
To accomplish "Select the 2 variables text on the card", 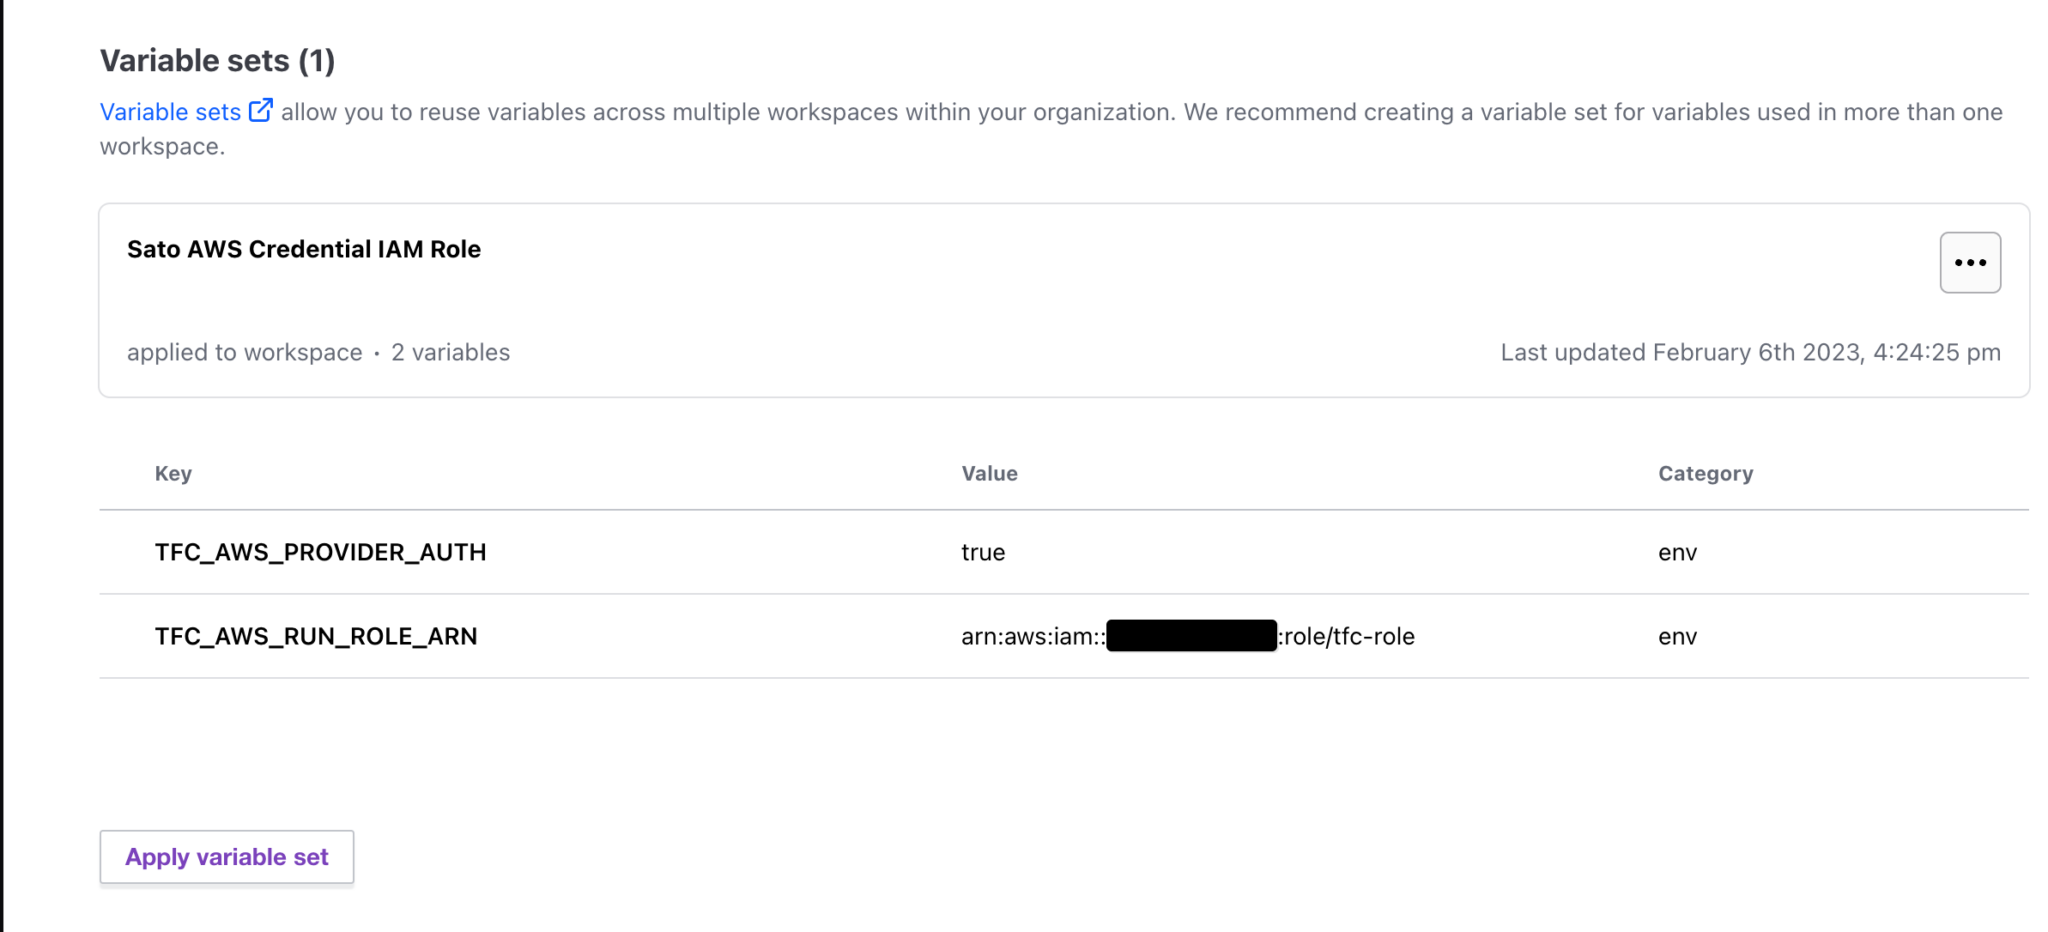I will tap(450, 352).
